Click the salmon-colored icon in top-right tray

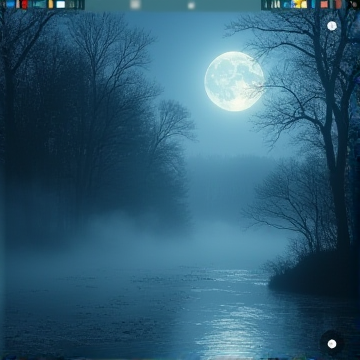tap(324, 4)
